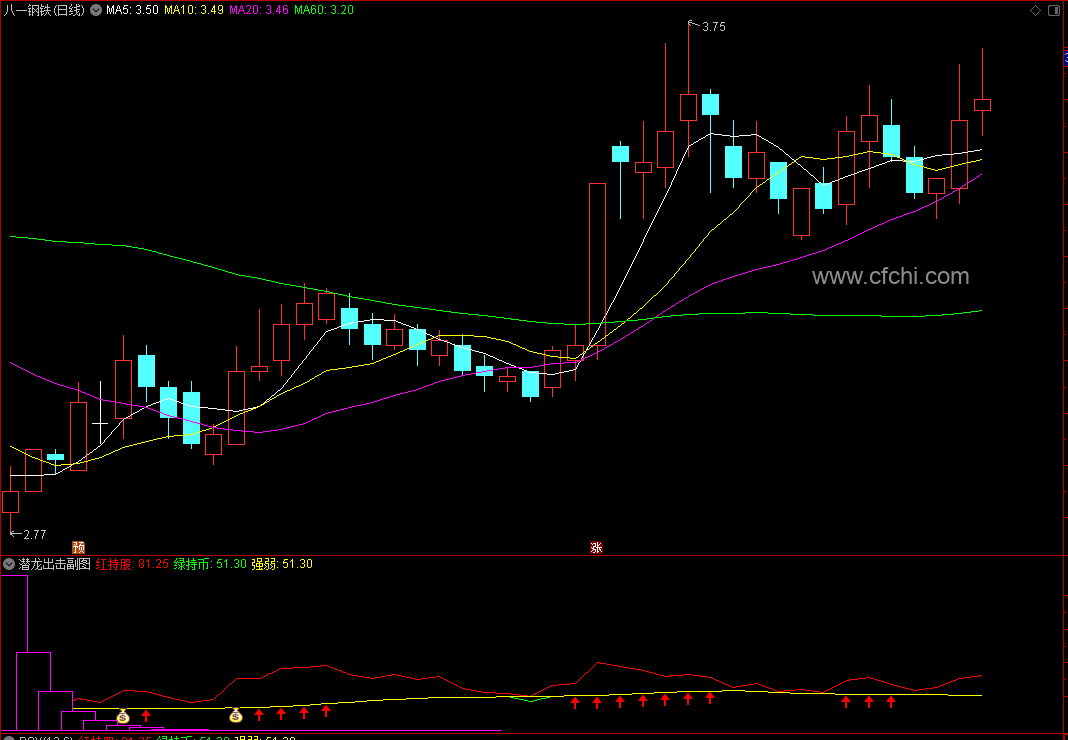Click the 绿持币: 51.30 value label
Viewport: 1068px width, 740px height.
(x=210, y=564)
